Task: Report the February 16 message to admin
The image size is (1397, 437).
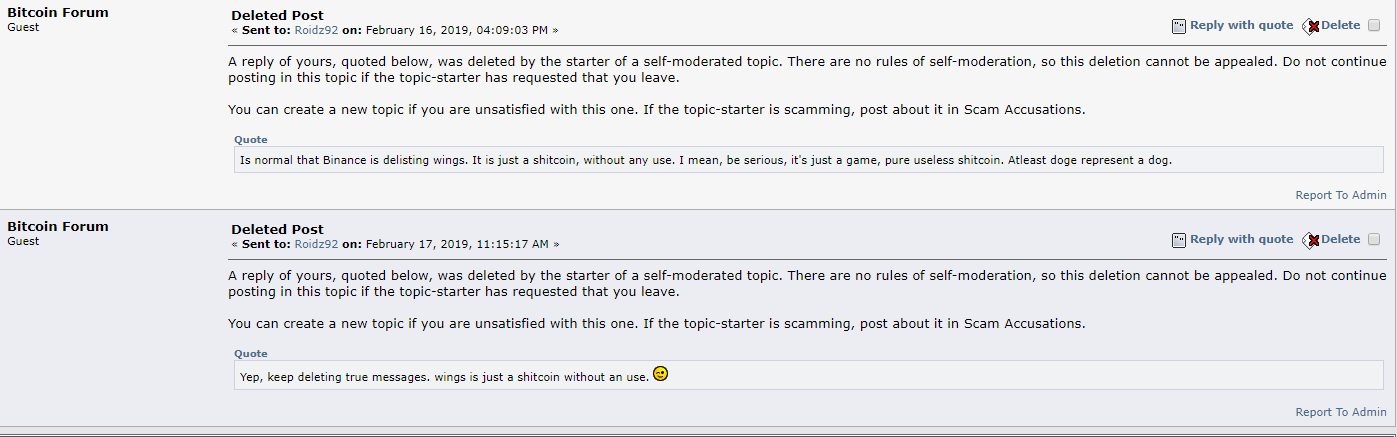Action: (x=1341, y=195)
